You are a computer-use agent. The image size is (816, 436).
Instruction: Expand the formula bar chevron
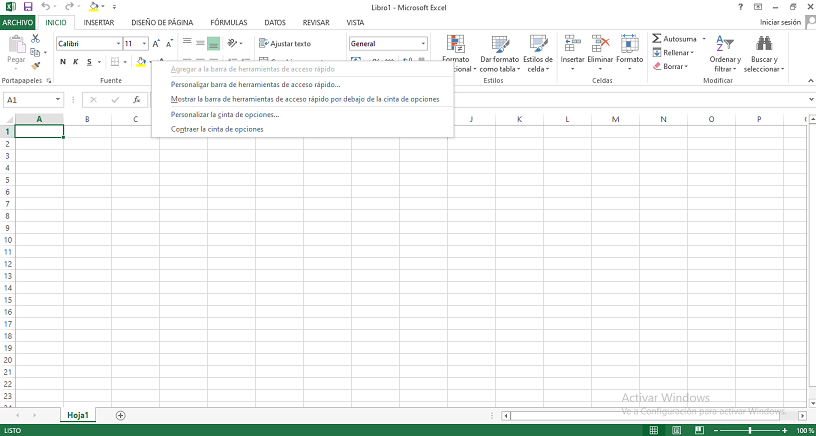tap(811, 99)
